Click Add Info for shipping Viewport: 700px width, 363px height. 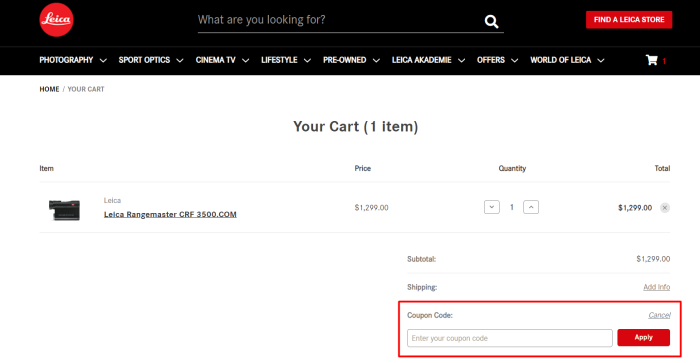657,287
